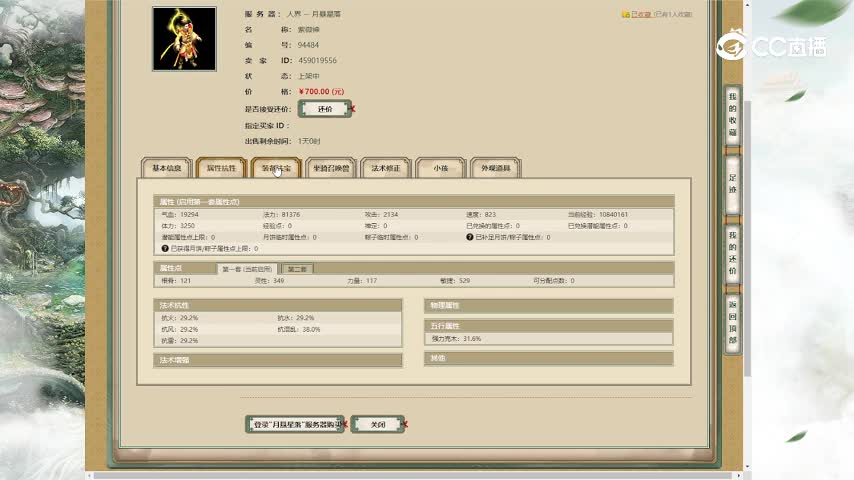
Task: Select 第一套 attribute point set
Action: [247, 269]
